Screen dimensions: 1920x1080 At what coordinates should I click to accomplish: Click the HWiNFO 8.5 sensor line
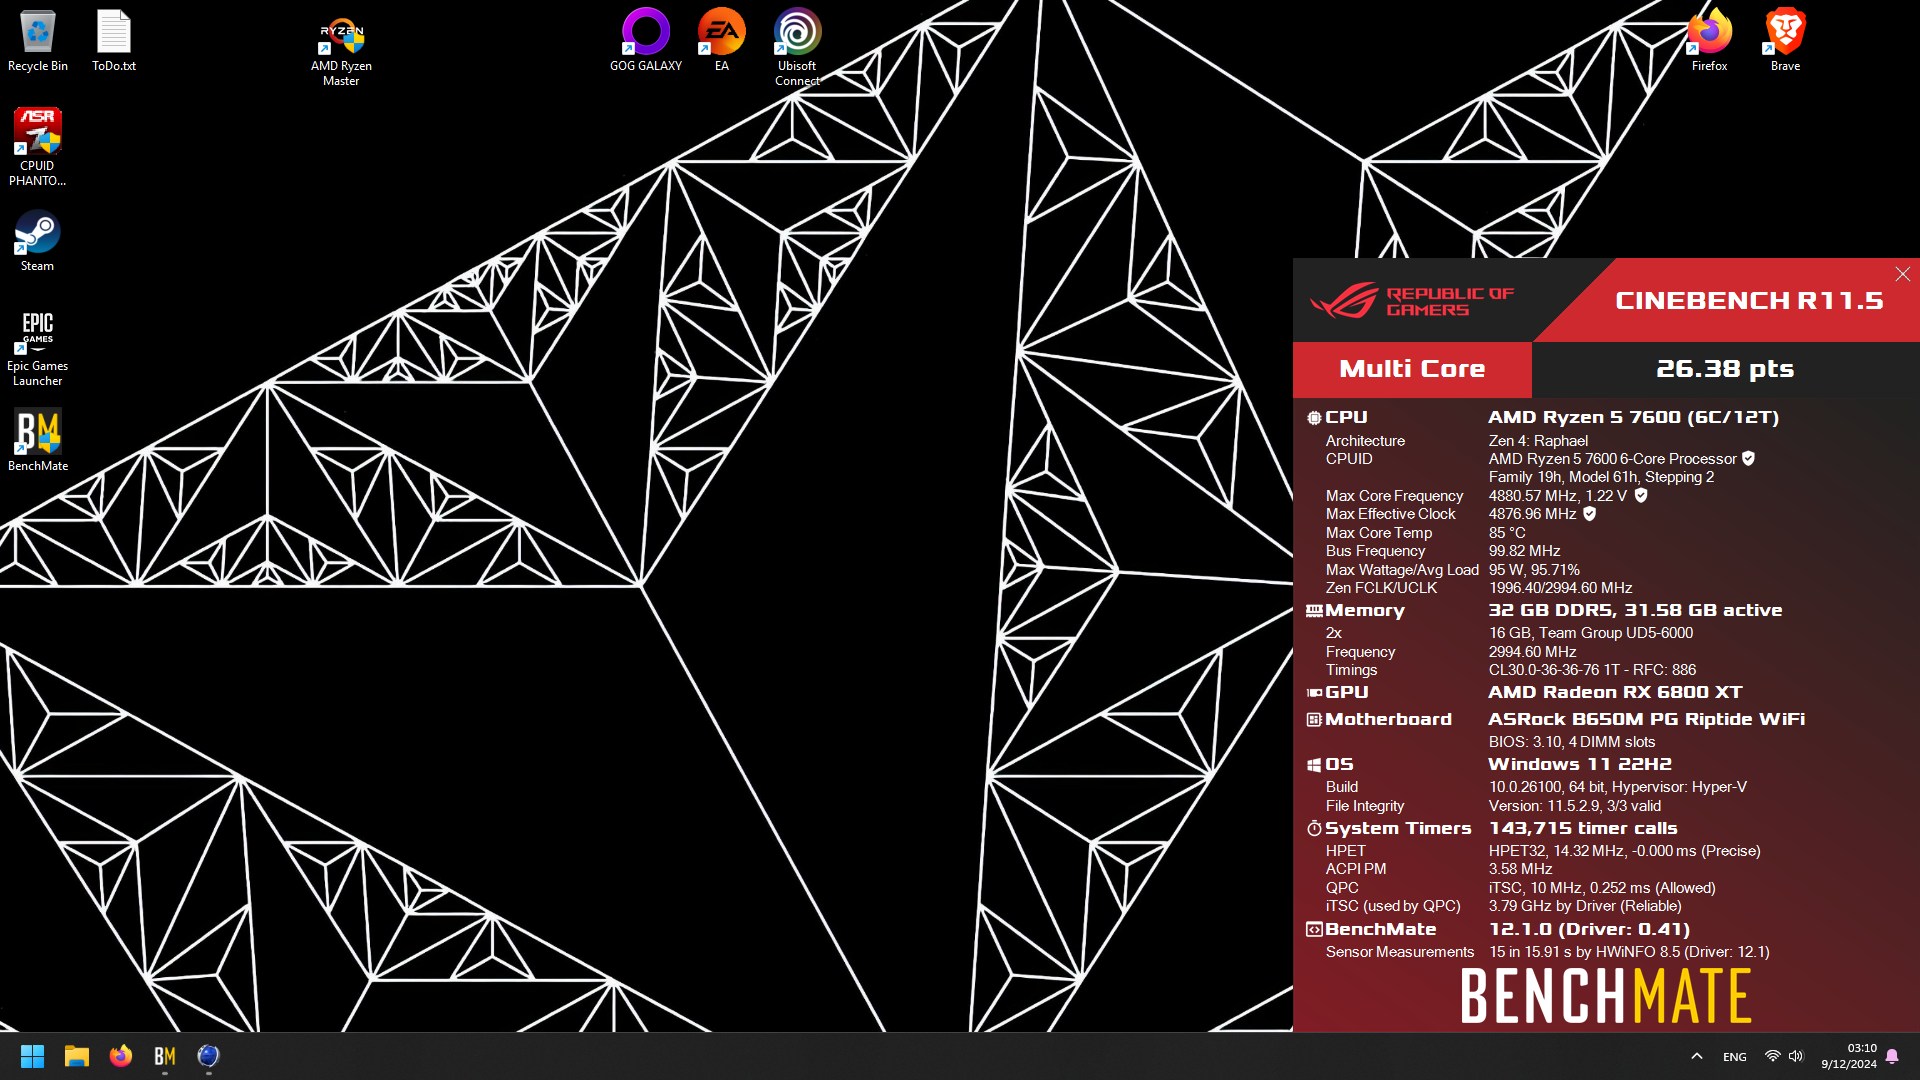tap(1629, 952)
